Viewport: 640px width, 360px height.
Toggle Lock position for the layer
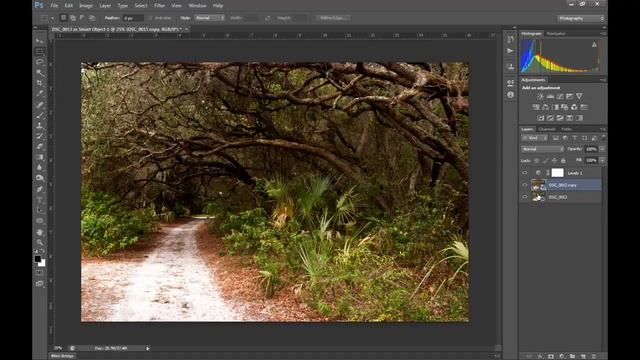coord(554,160)
